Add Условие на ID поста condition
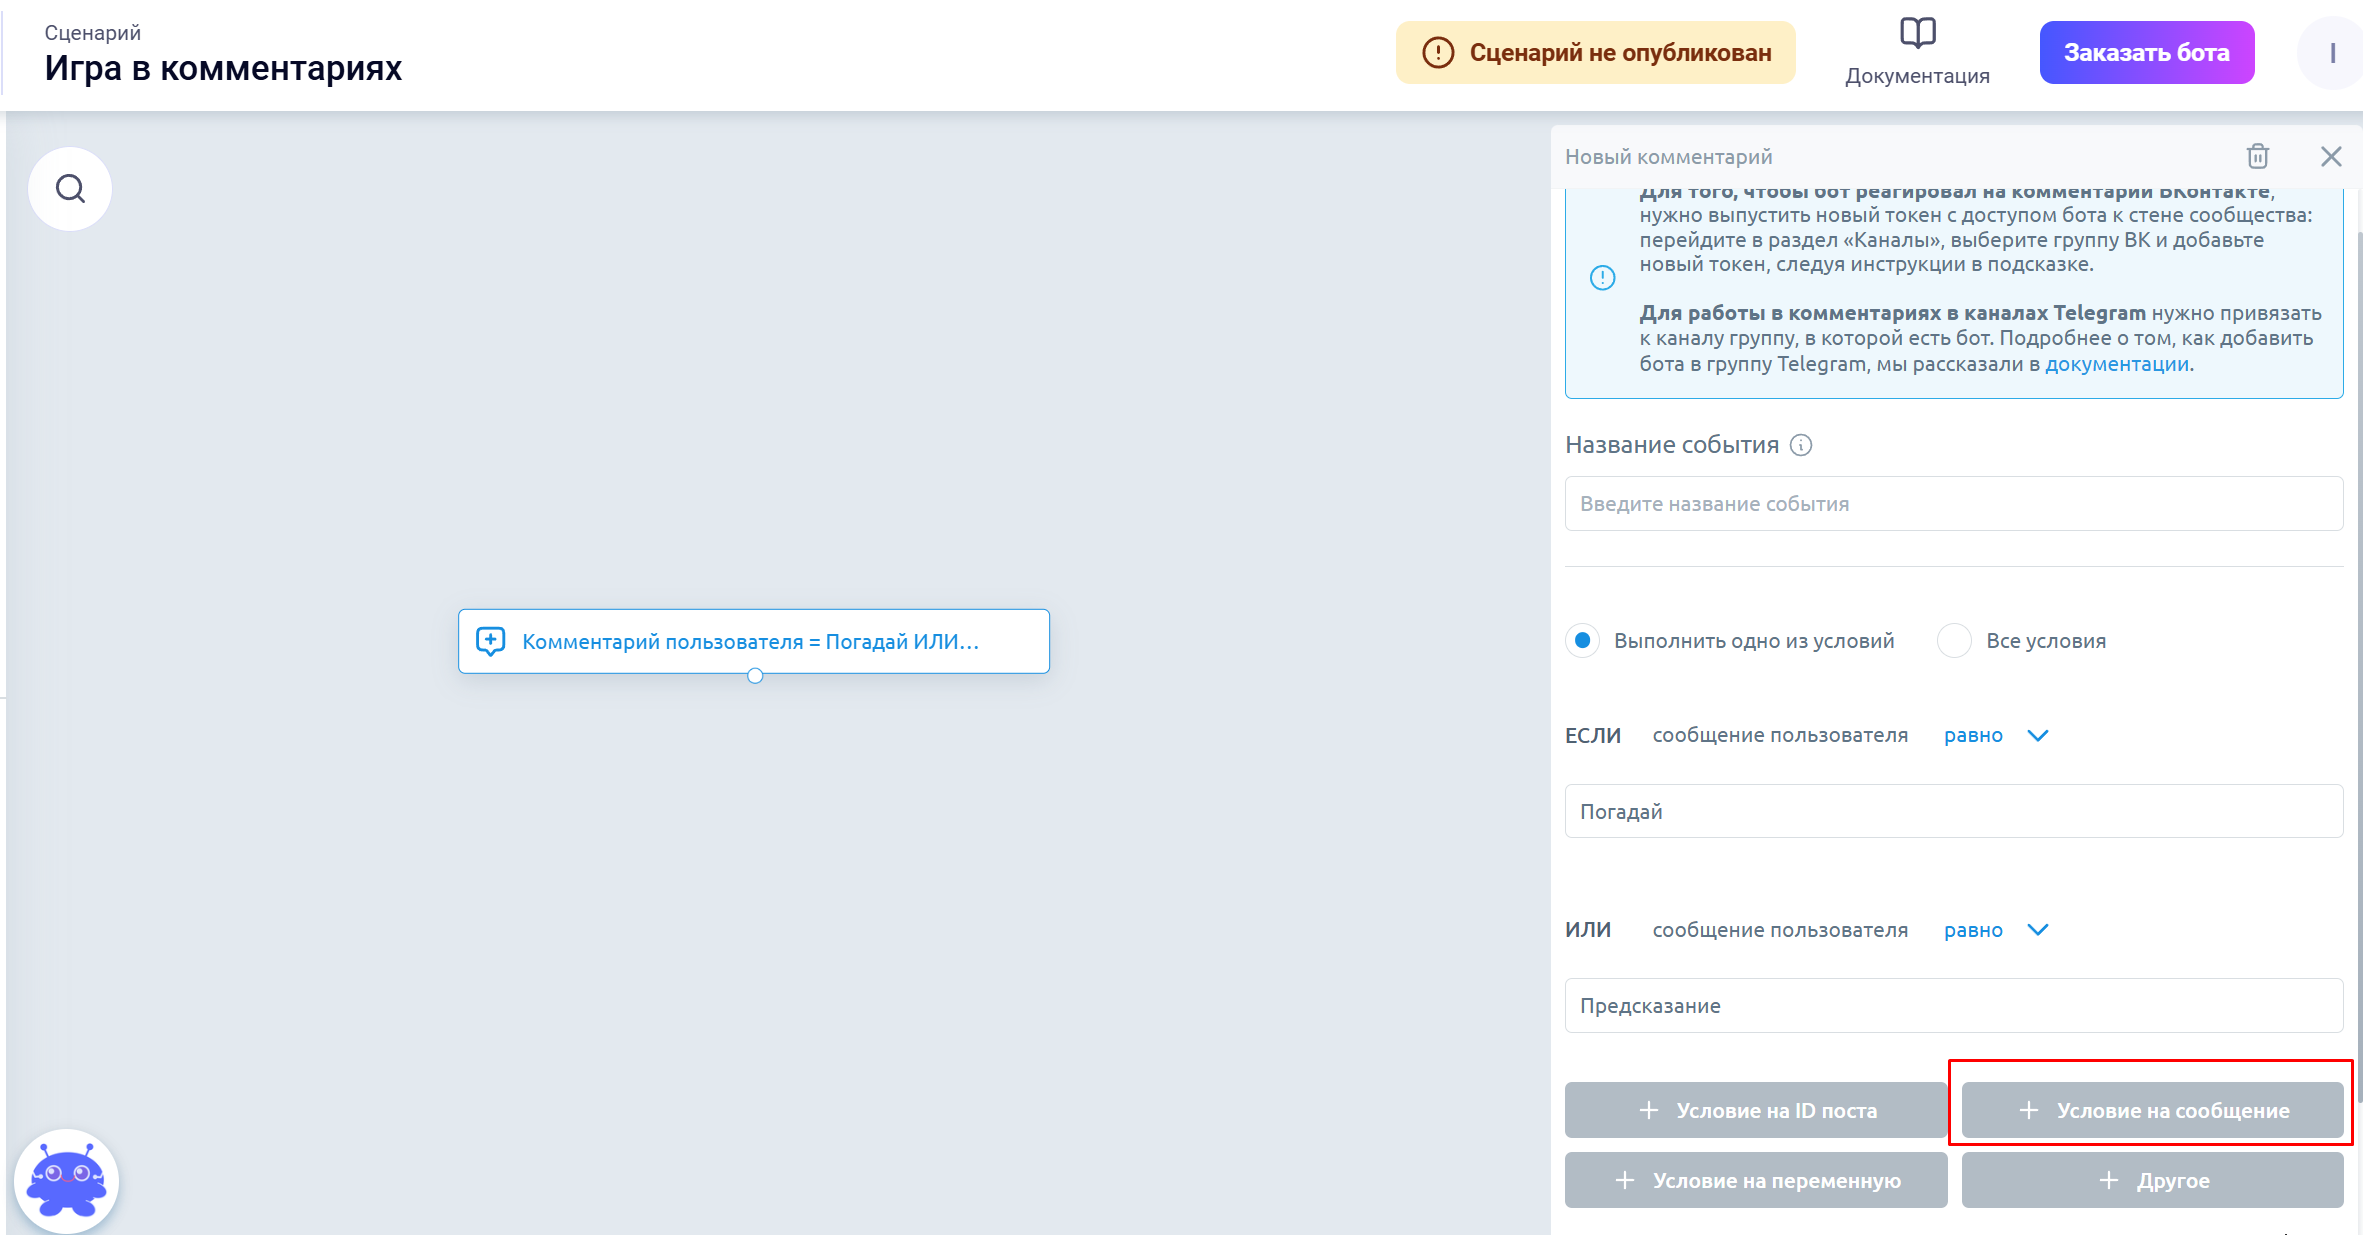The height and width of the screenshot is (1235, 2363). tap(1755, 1110)
